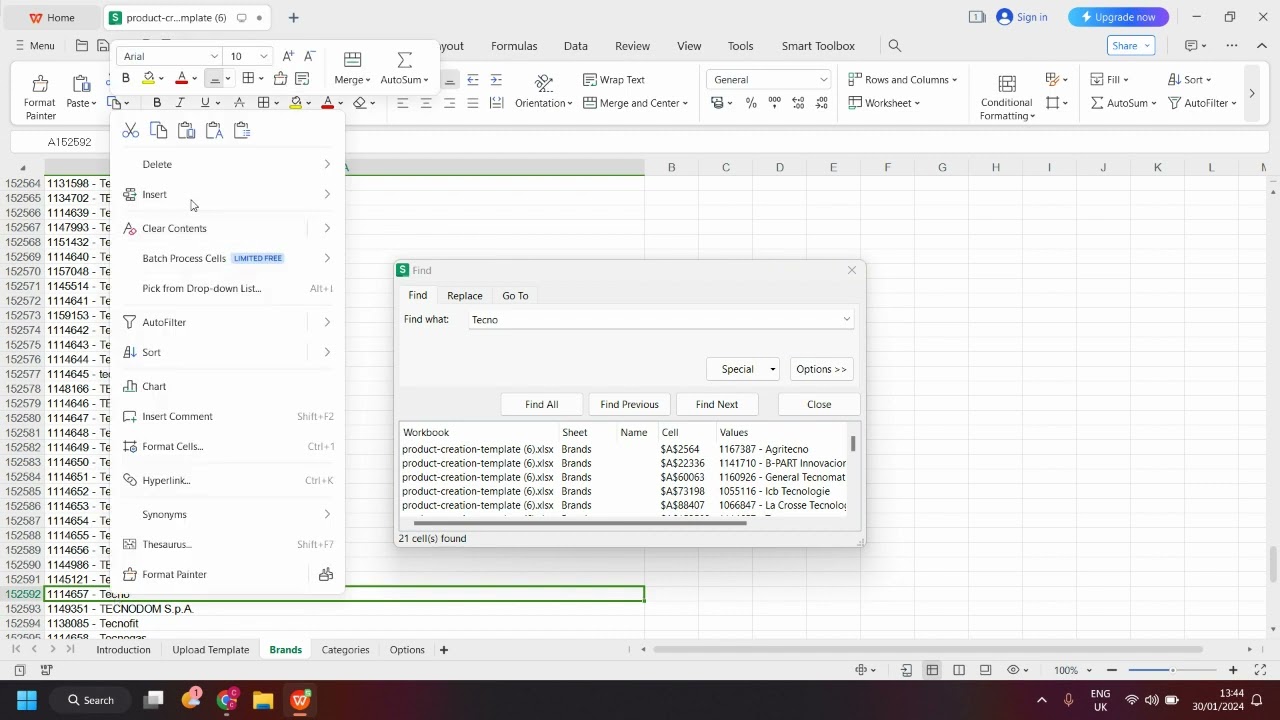Viewport: 1280px width, 720px height.
Task: Increase font size in mini toolbar
Action: tap(288, 56)
